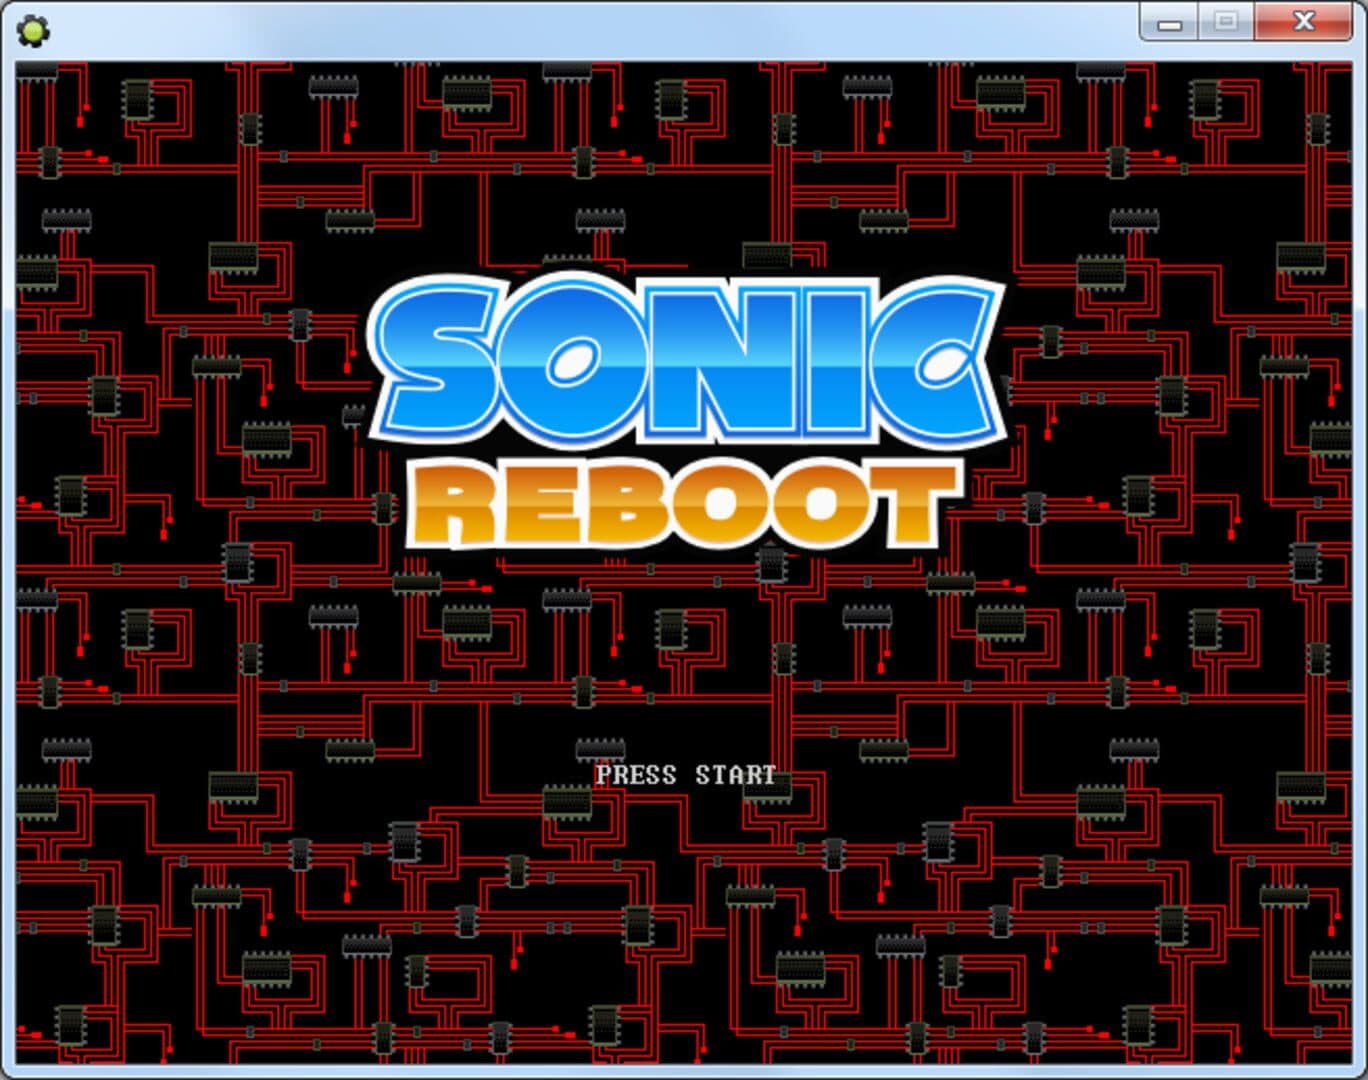Click the letter E of the REBOOT logo
This screenshot has height=1080, width=1368.
(540, 506)
